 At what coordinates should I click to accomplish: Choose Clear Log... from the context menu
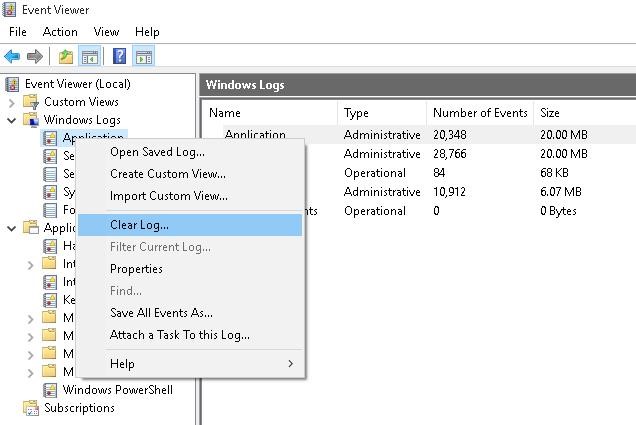tap(139, 225)
